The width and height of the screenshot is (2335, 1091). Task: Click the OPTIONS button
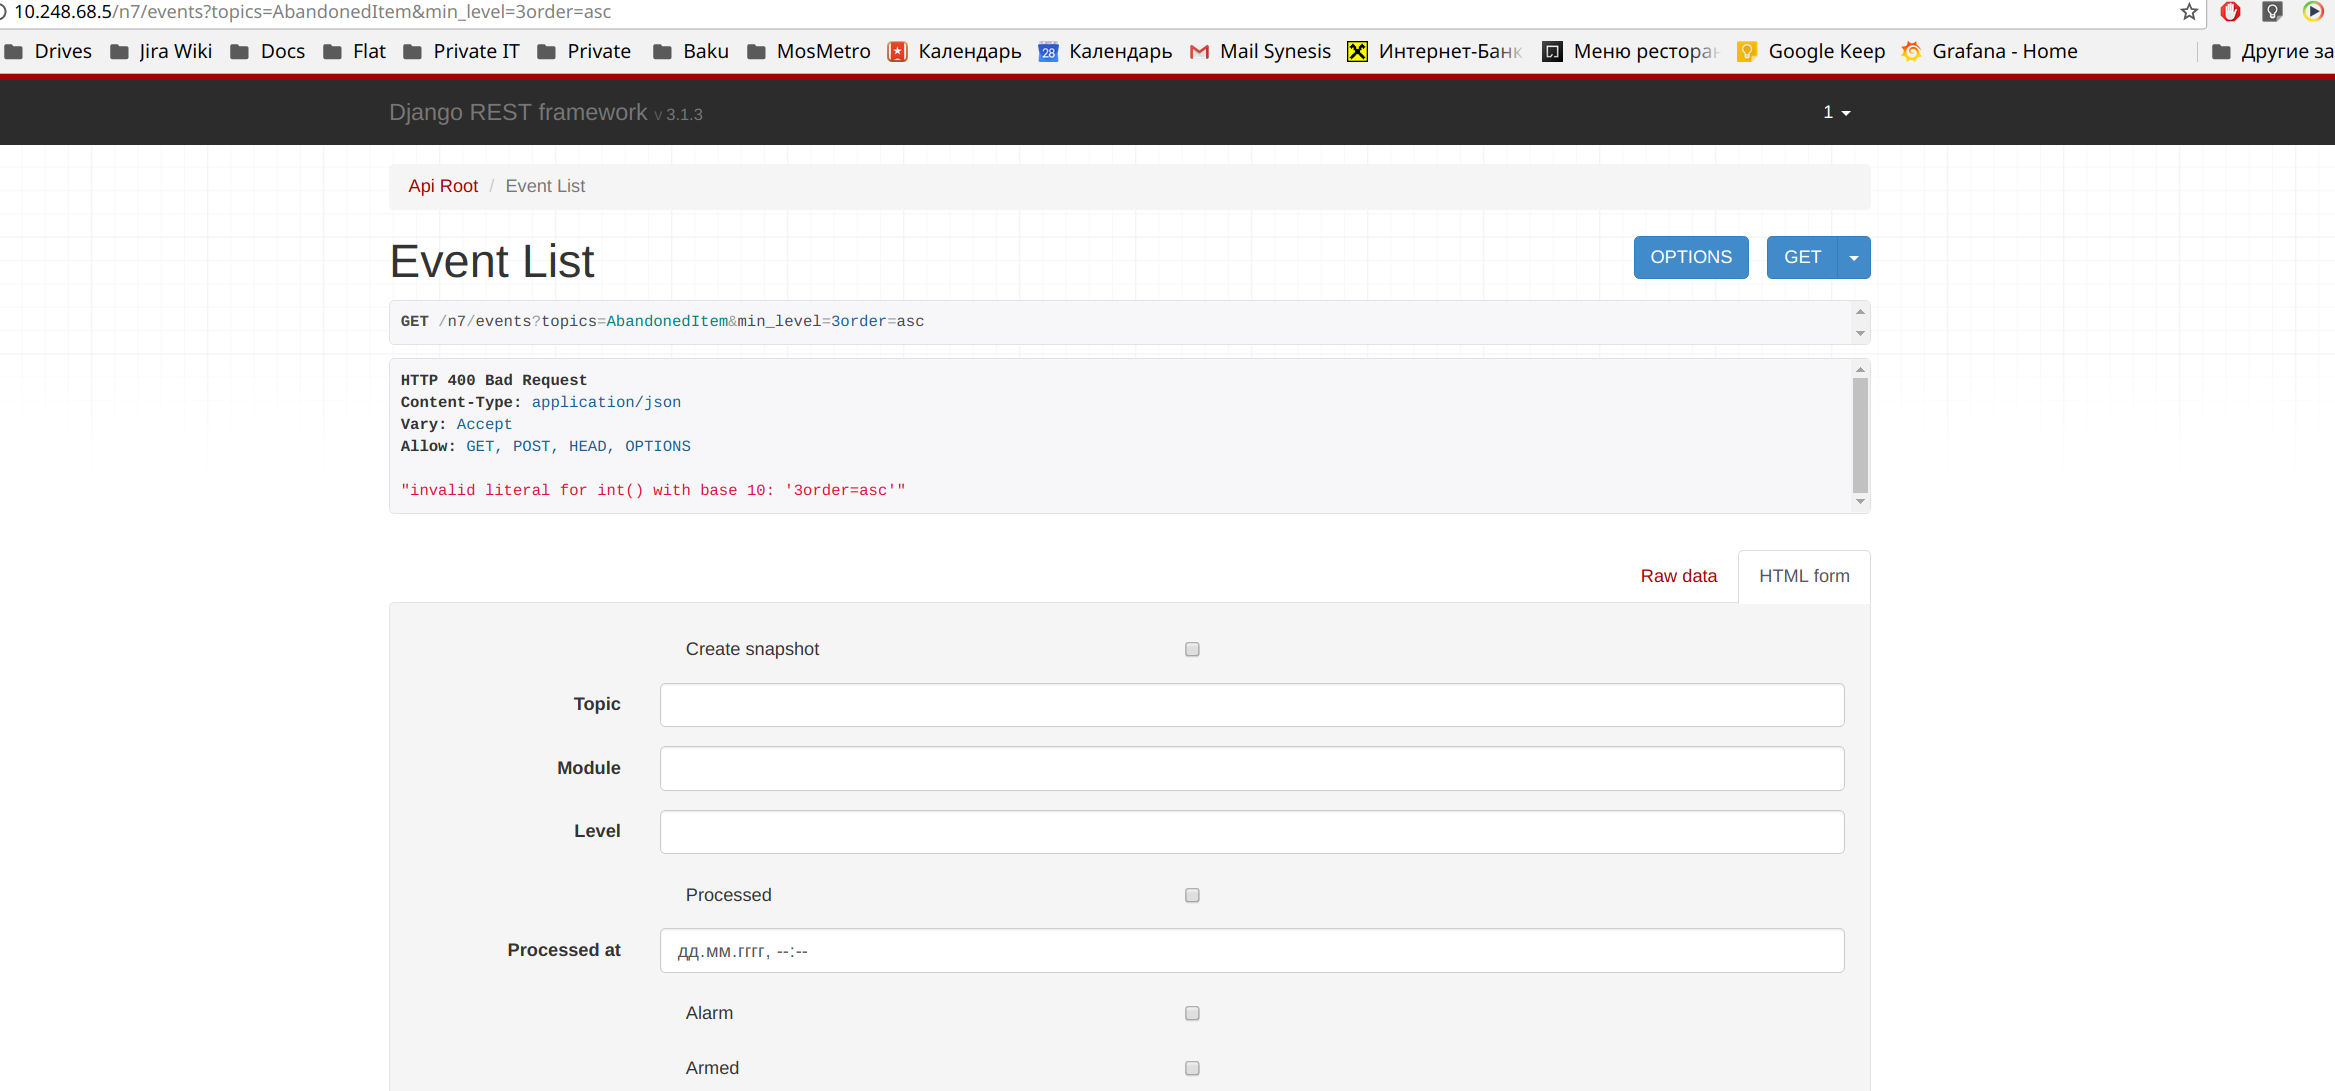coord(1691,257)
